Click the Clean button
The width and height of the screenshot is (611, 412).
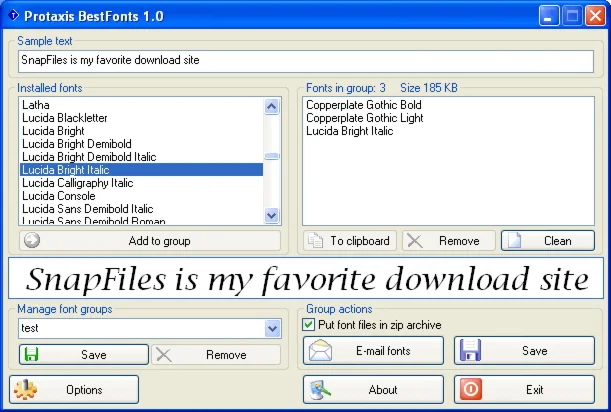(548, 240)
